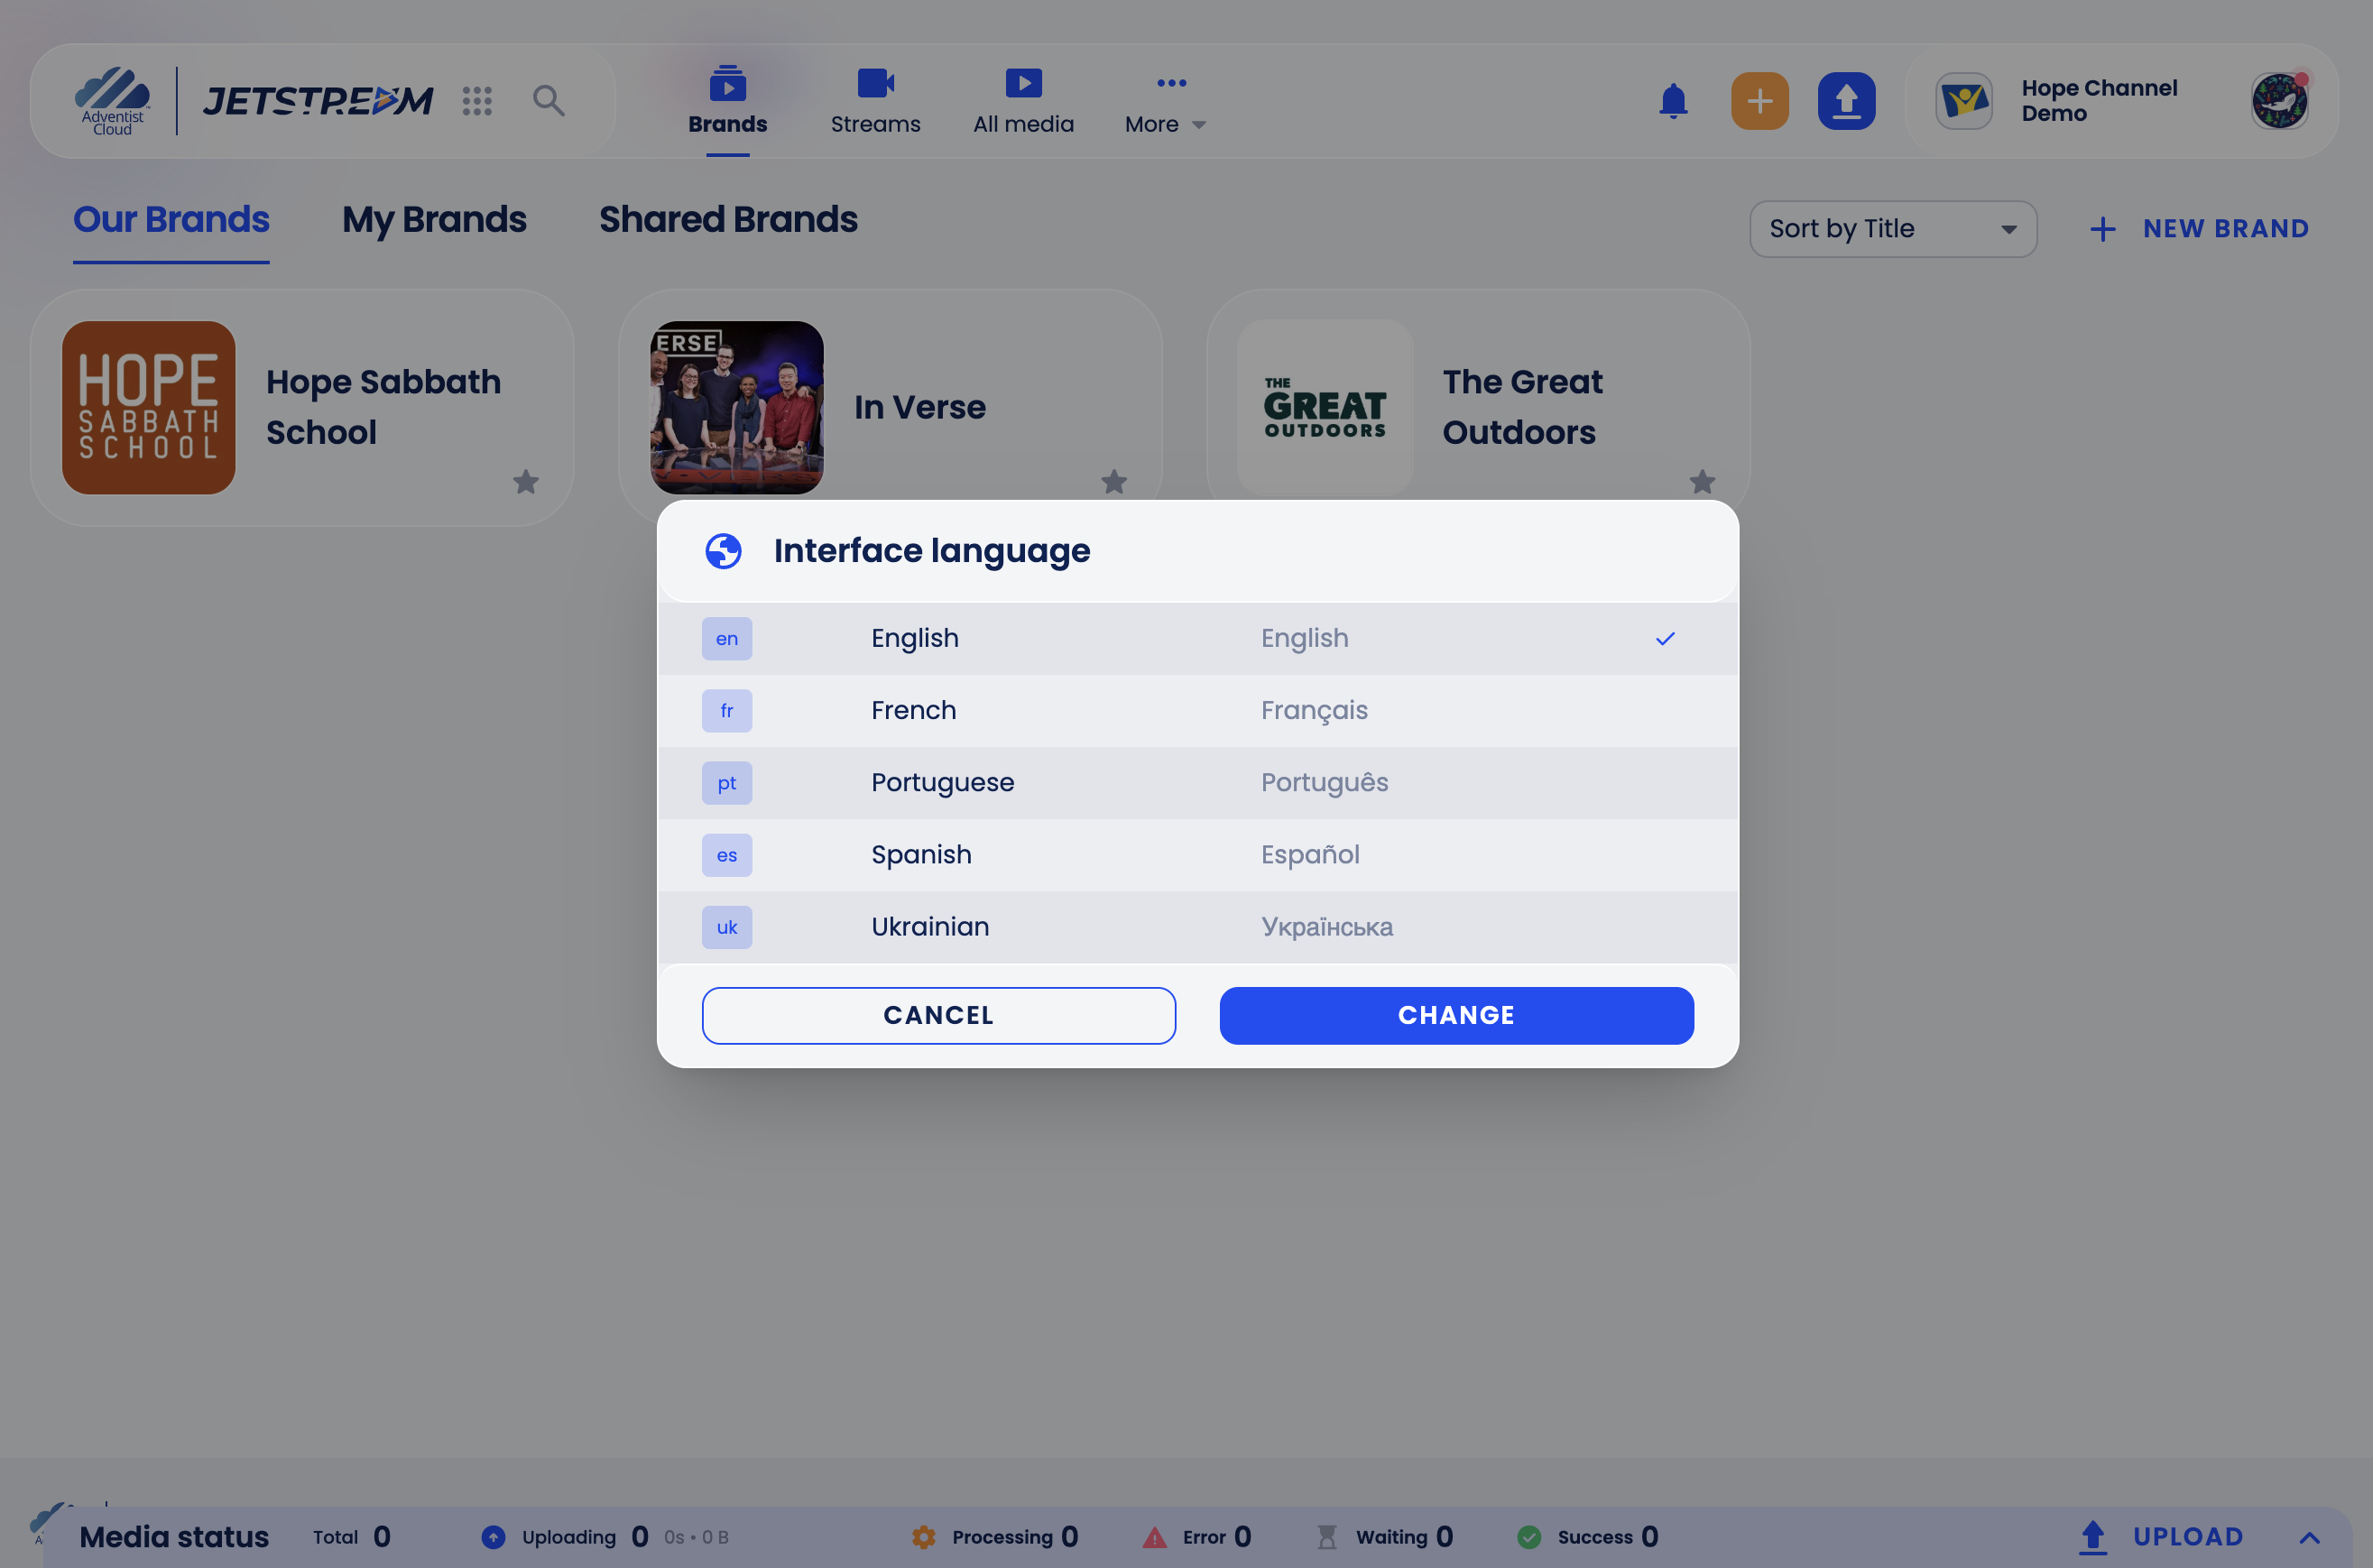Open the user avatar profile menu
Viewport: 2373px width, 1568px height.
(x=2279, y=101)
